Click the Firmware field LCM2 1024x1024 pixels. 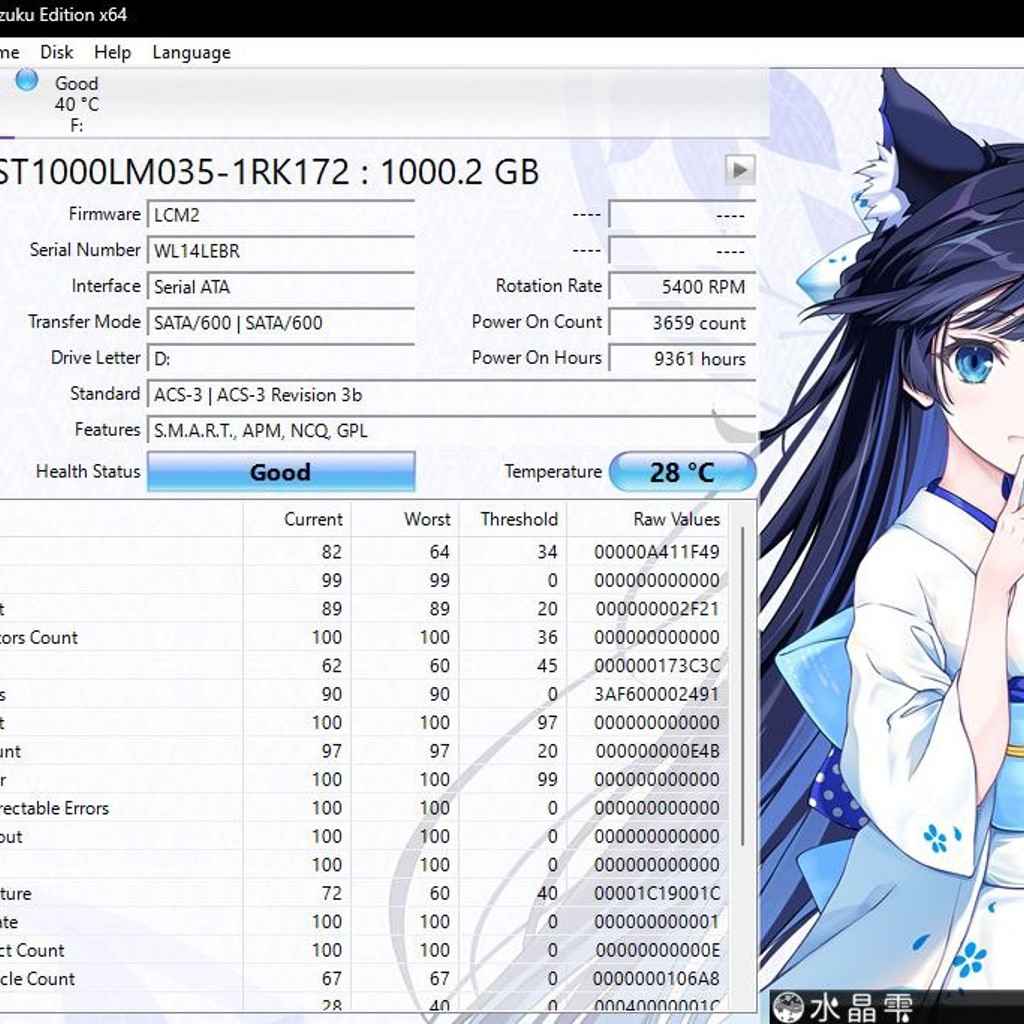click(281, 215)
